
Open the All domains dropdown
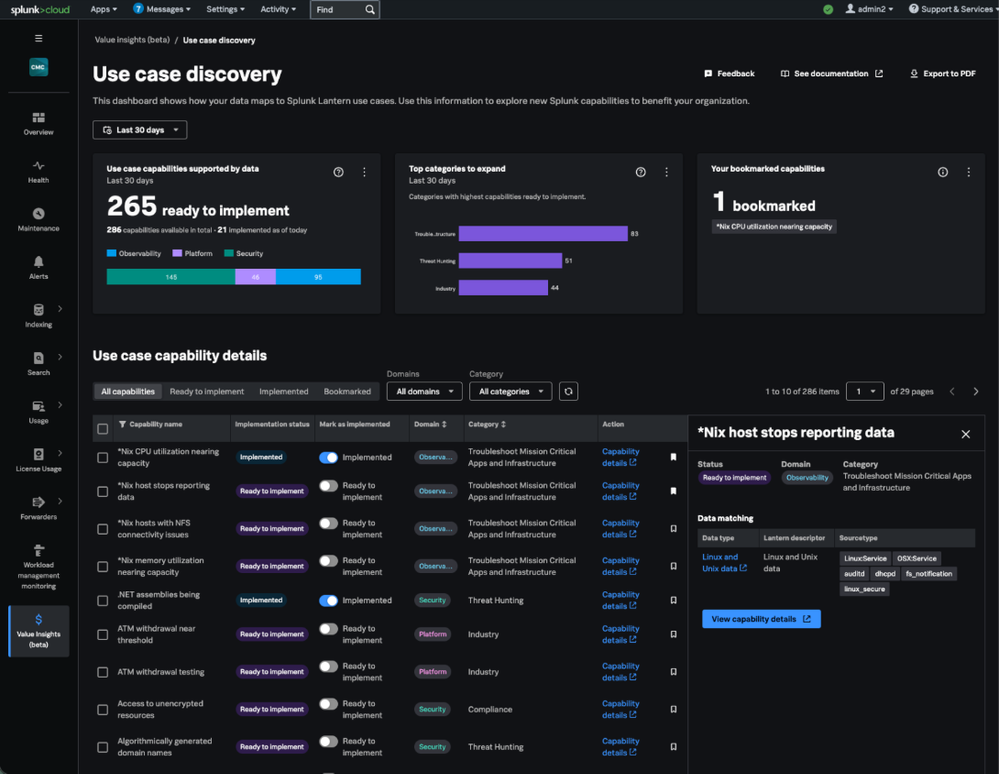point(424,391)
